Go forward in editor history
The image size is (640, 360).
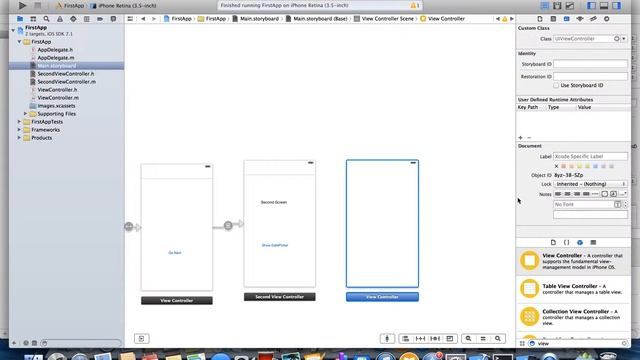(x=153, y=19)
